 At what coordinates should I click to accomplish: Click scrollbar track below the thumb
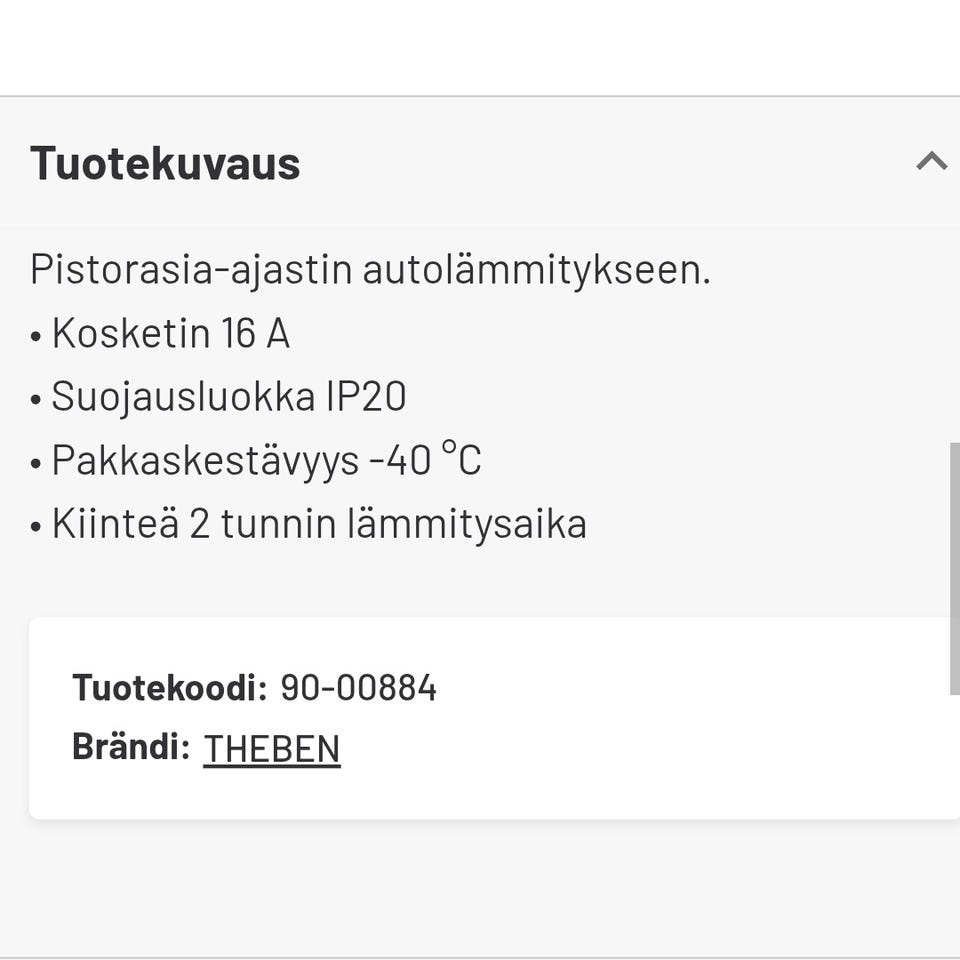(x=954, y=800)
